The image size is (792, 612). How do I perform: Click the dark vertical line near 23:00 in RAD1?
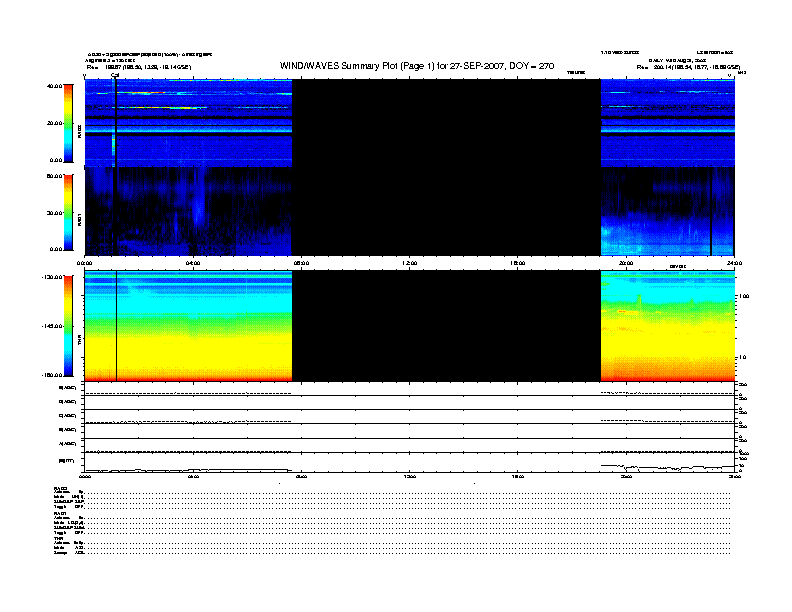(711, 212)
